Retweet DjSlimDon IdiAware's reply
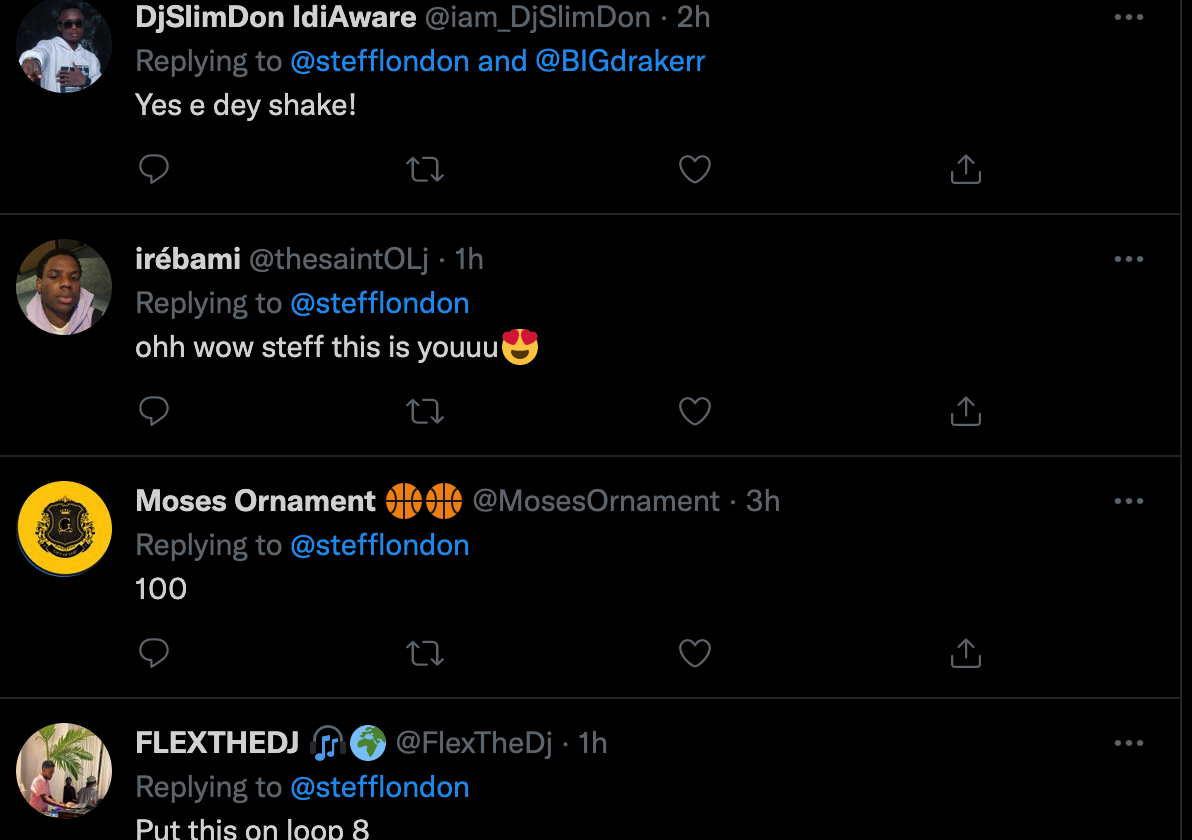This screenshot has height=840, width=1192. [x=425, y=169]
